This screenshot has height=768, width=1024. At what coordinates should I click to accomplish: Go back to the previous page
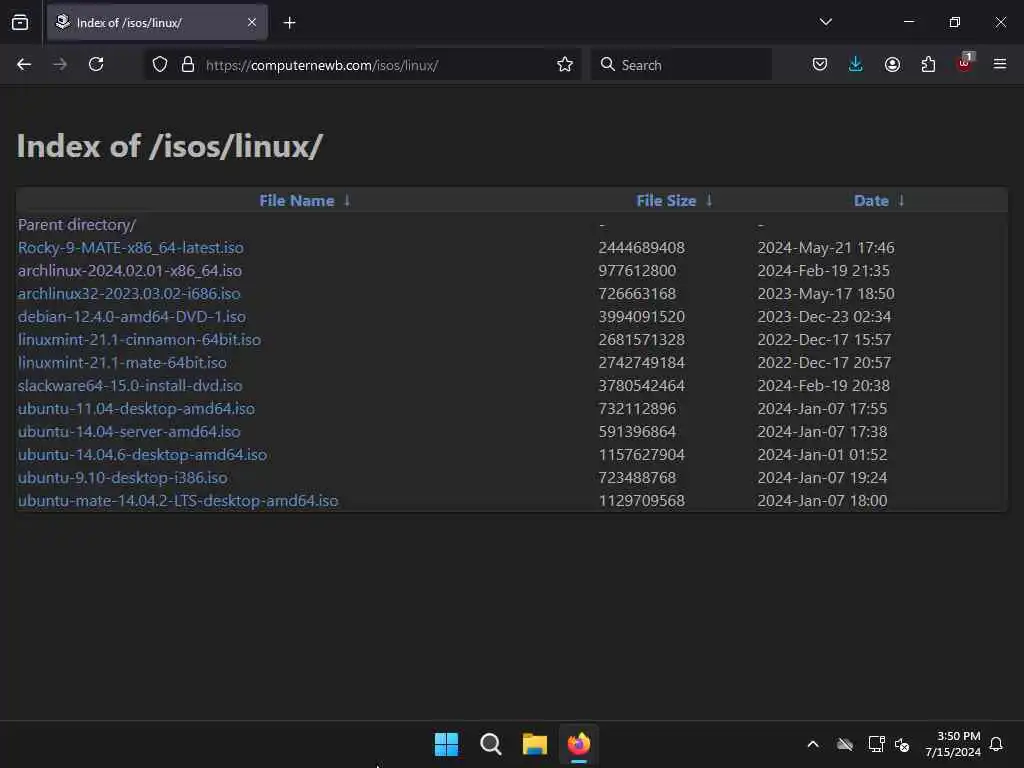[x=24, y=64]
